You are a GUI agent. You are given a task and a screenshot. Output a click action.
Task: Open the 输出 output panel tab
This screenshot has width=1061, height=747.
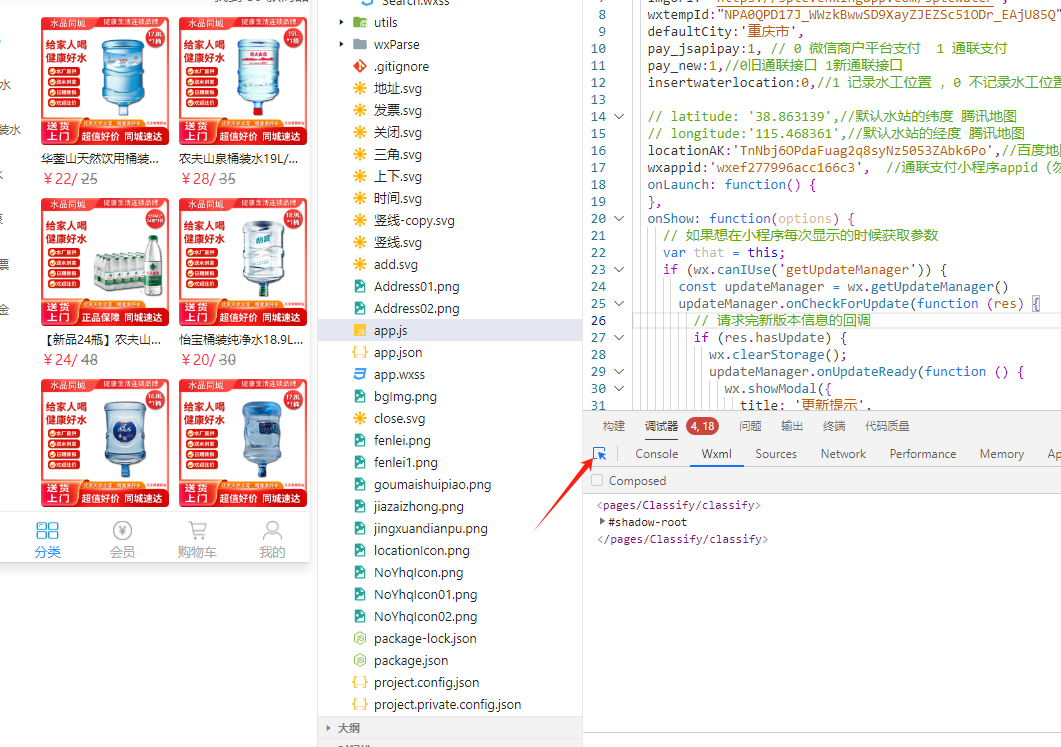click(792, 426)
